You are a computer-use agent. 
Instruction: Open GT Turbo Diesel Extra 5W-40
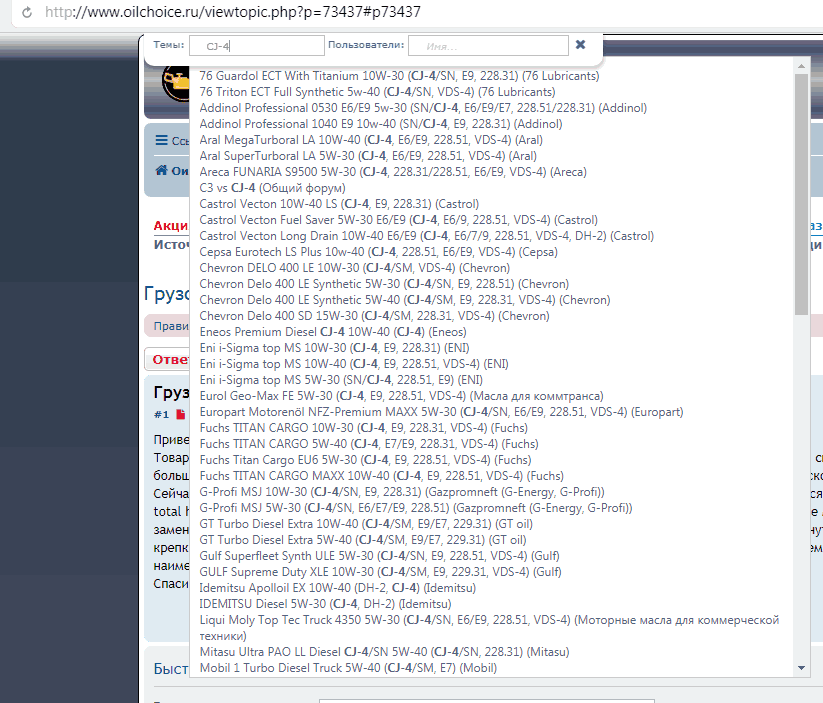(363, 540)
